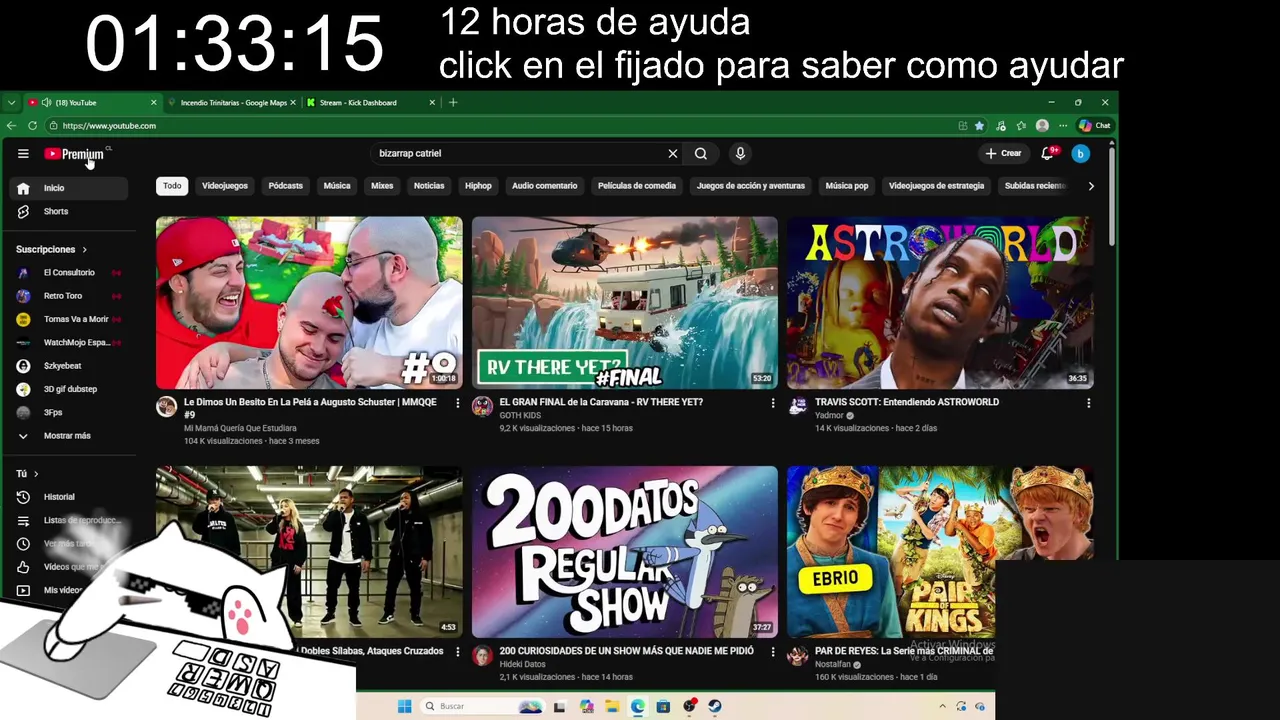
Task: Open the 3D gif dubstep subscription
Action: click(68, 389)
